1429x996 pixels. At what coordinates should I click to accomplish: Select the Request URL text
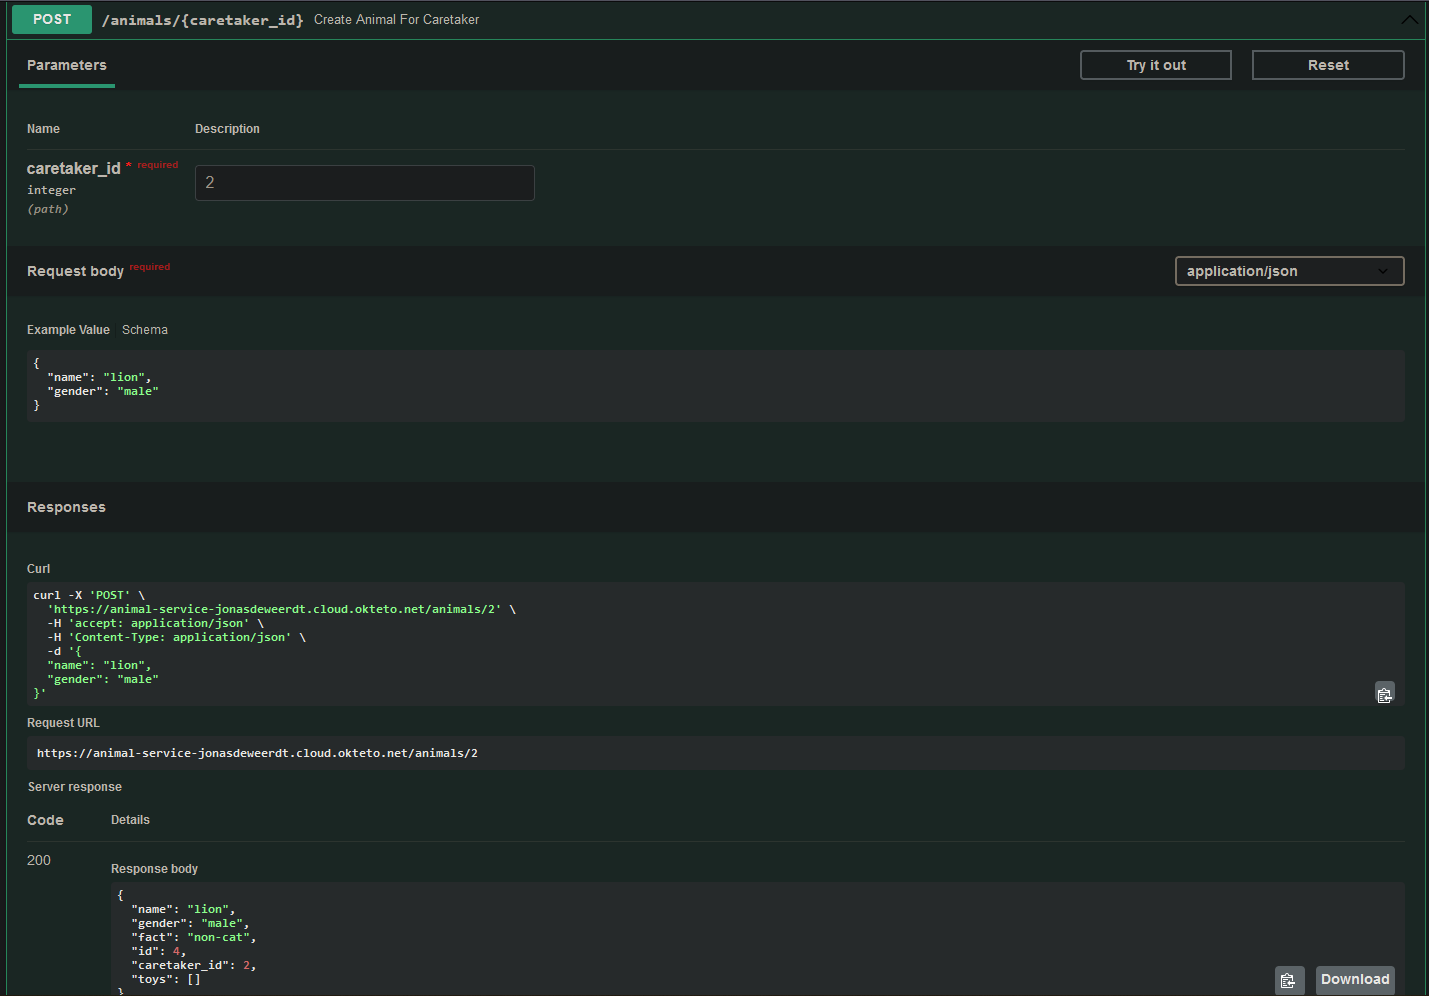coord(257,752)
